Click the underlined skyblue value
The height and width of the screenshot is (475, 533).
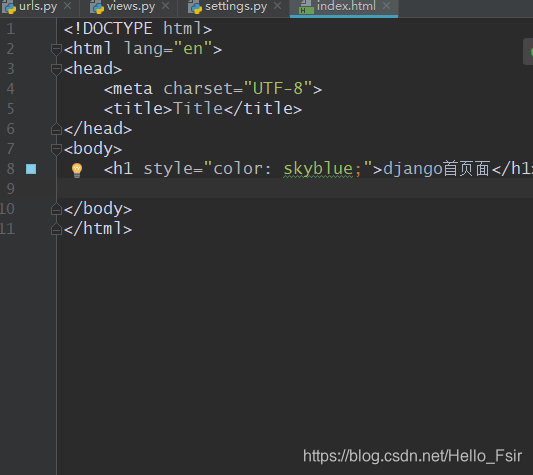click(x=318, y=169)
